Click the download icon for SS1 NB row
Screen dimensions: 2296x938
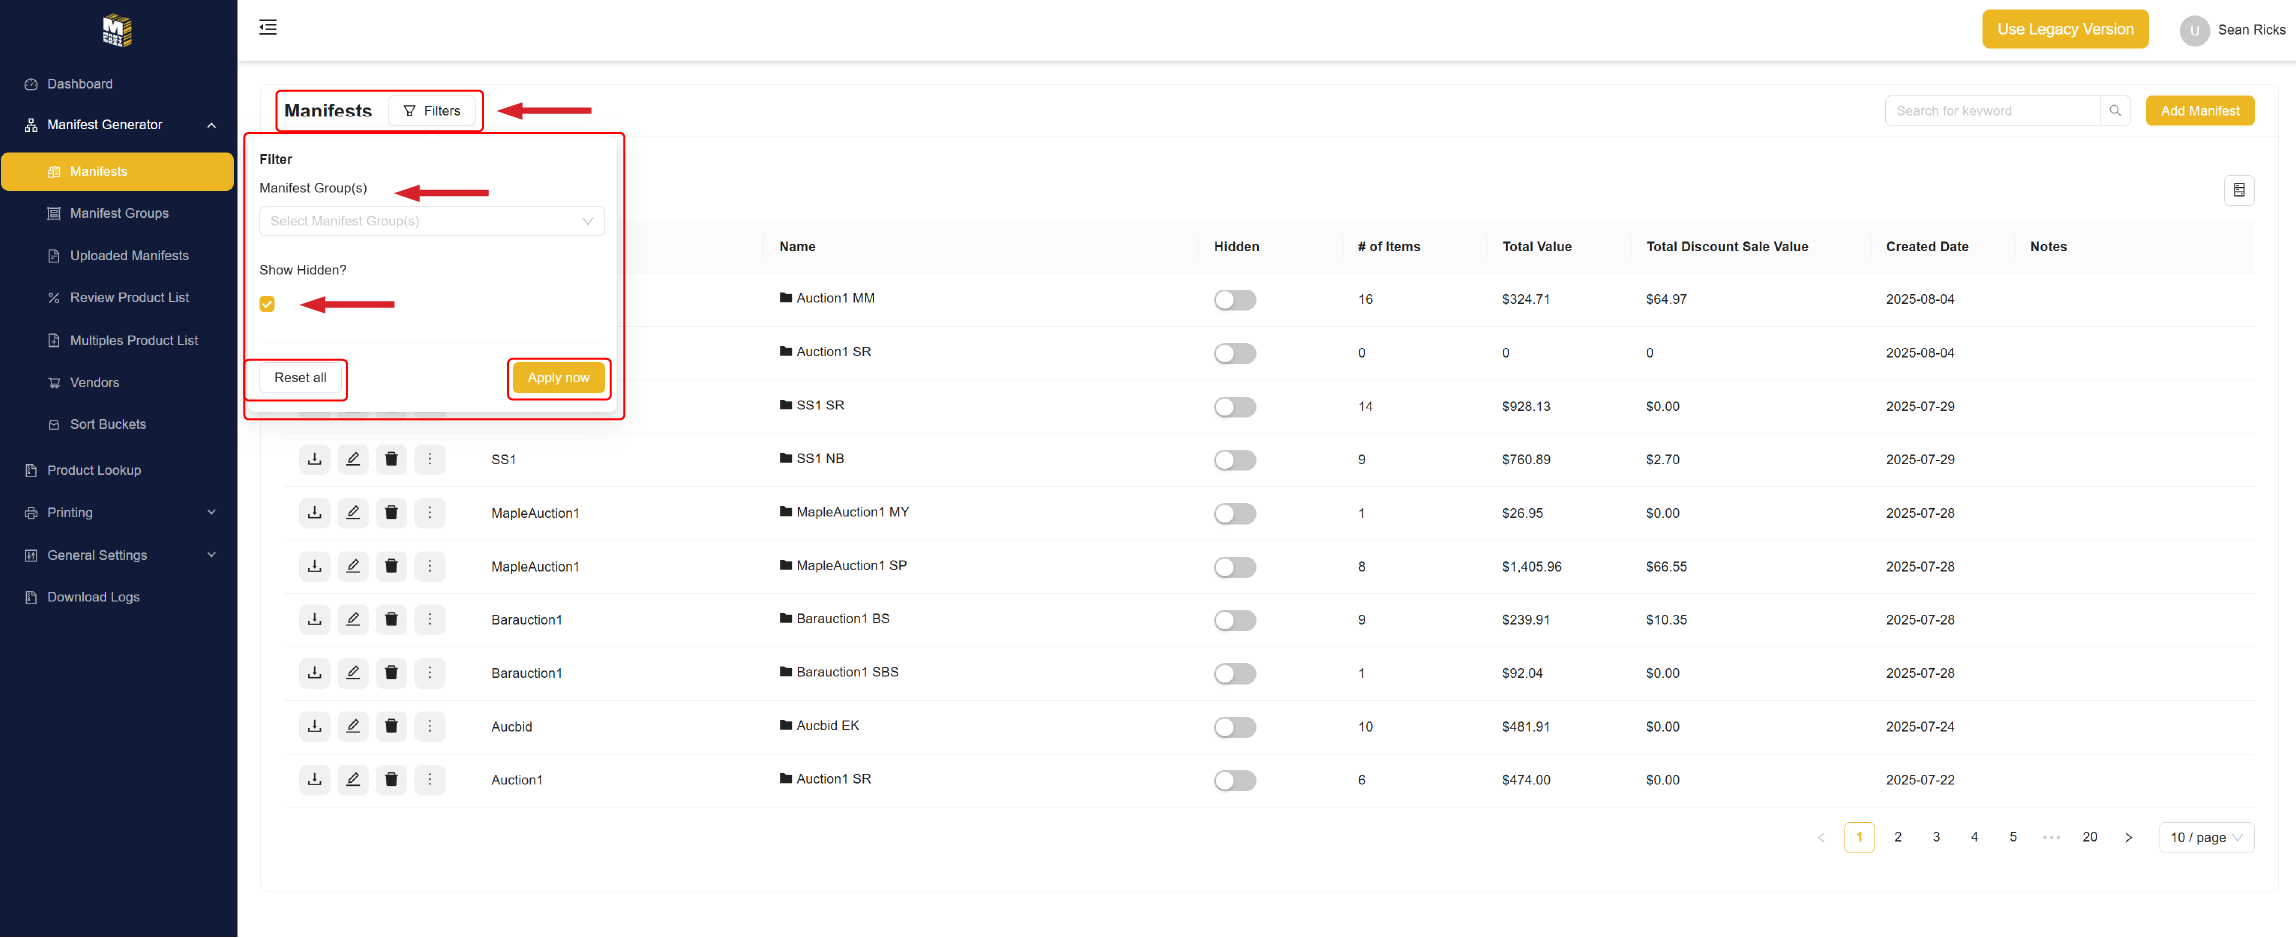pyautogui.click(x=314, y=459)
